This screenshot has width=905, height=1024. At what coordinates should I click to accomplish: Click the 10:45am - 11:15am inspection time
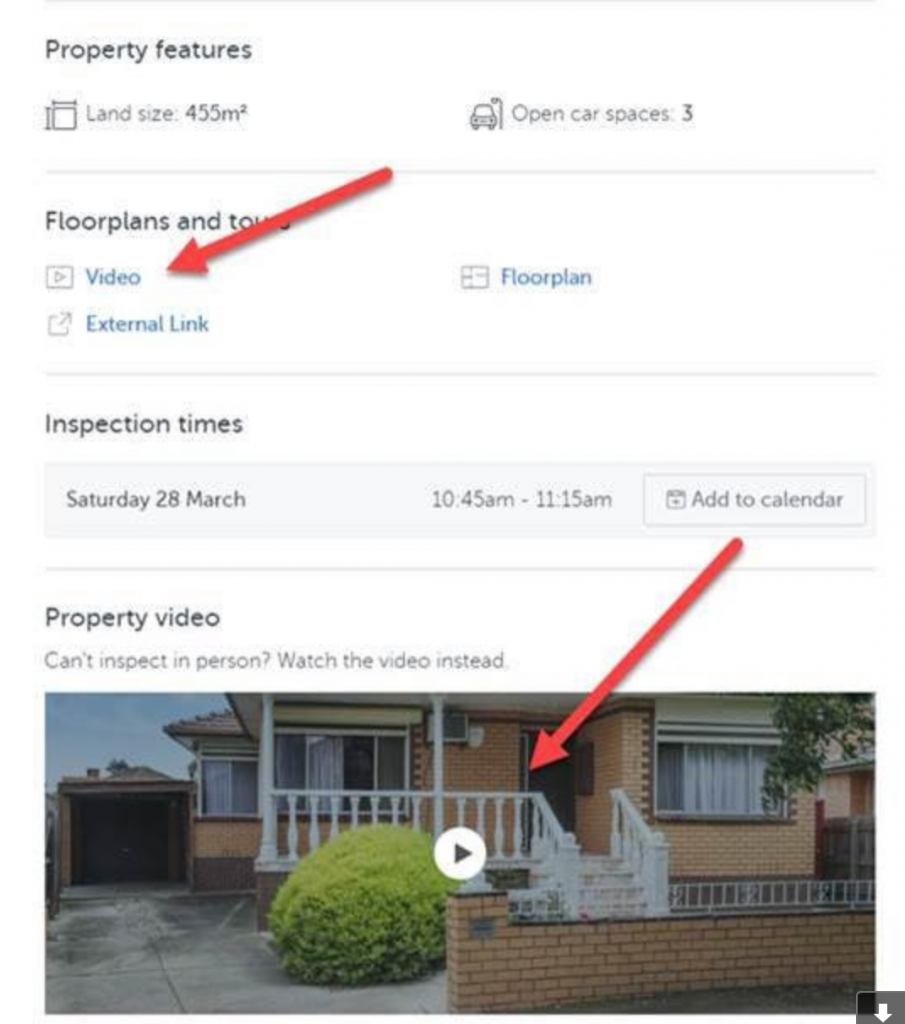522,500
